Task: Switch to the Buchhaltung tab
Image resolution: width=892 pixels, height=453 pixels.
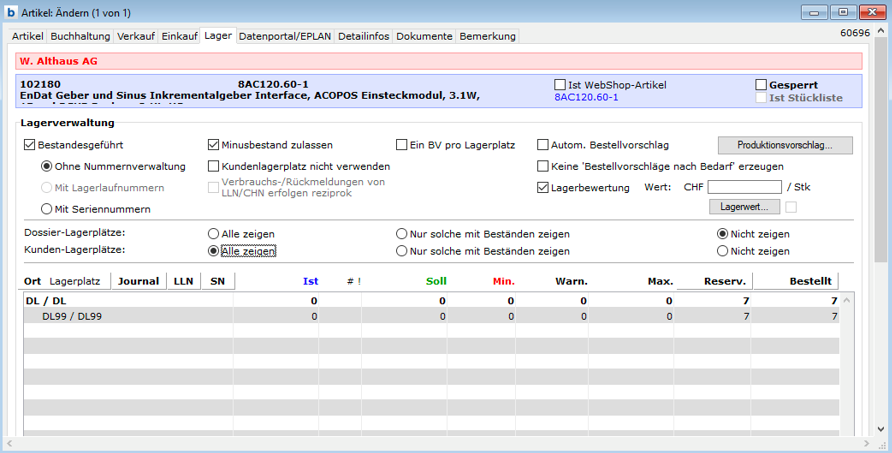Action: pyautogui.click(x=80, y=36)
